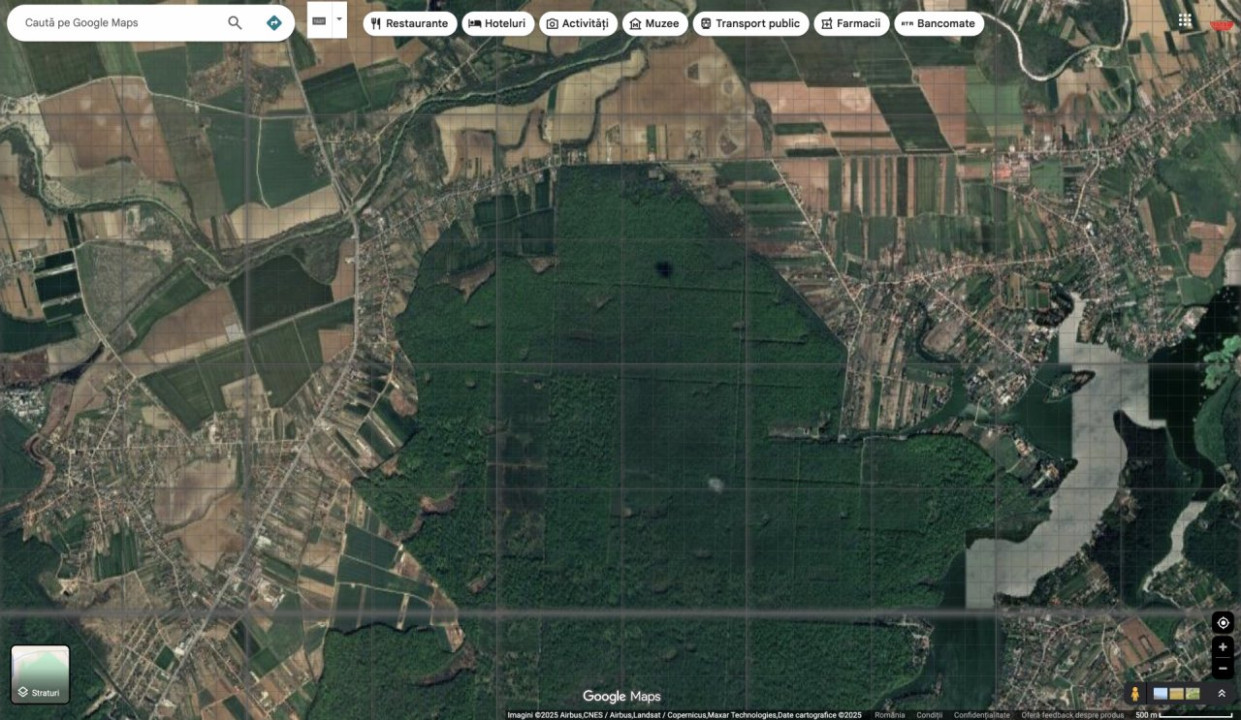Select the Muzee category
Image resolution: width=1241 pixels, height=720 pixels.
[x=654, y=22]
